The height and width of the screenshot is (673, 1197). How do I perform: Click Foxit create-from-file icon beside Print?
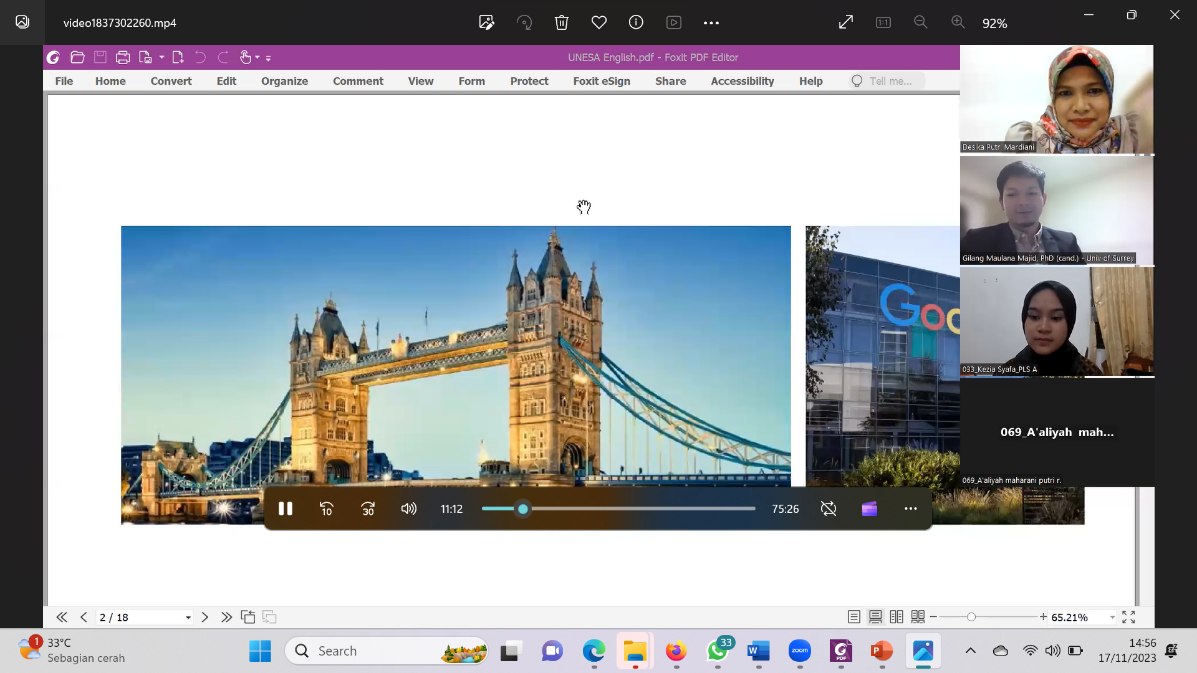click(145, 57)
